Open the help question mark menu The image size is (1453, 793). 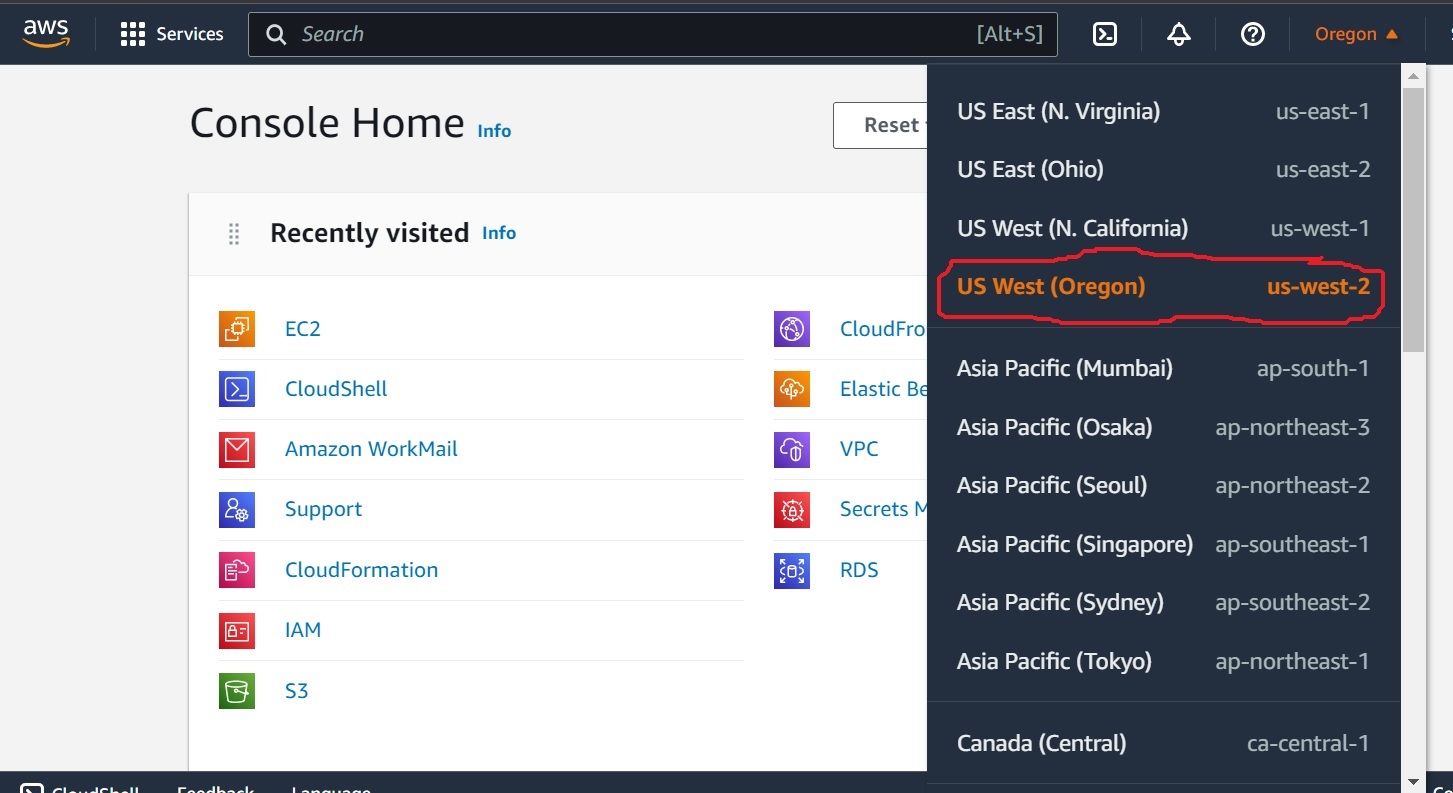1253,34
